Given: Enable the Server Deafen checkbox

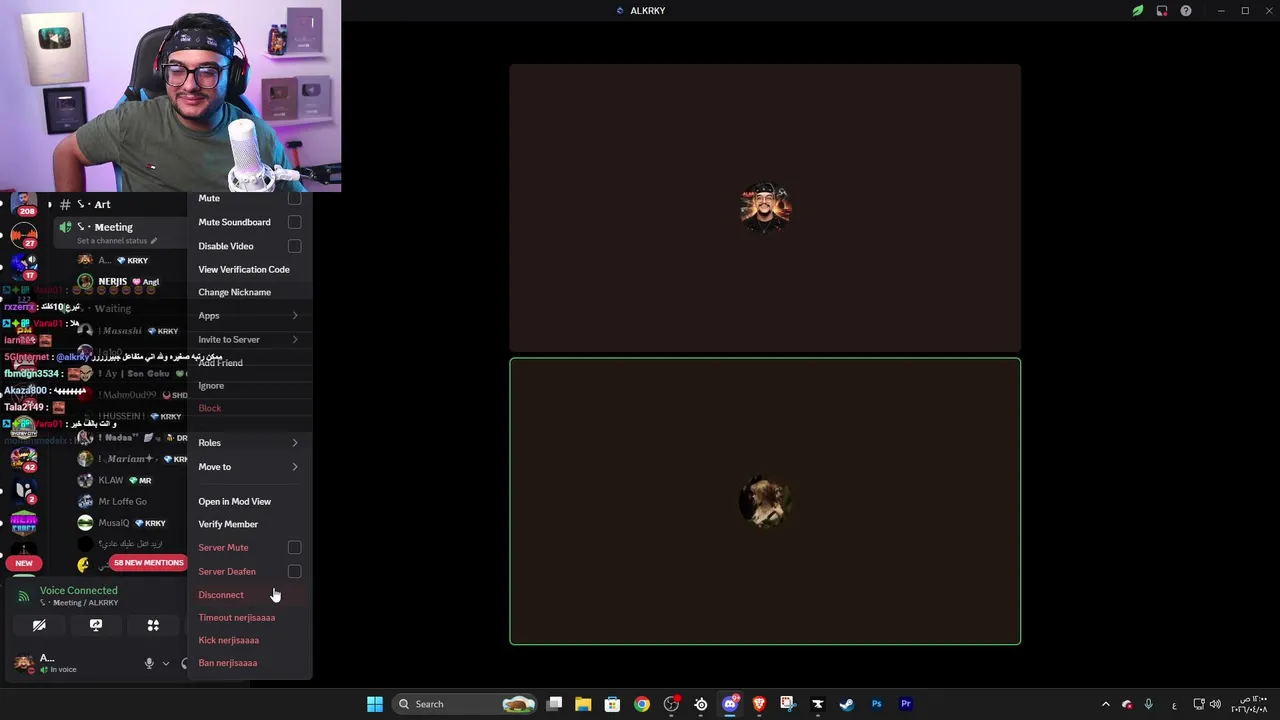Looking at the screenshot, I should (x=294, y=571).
